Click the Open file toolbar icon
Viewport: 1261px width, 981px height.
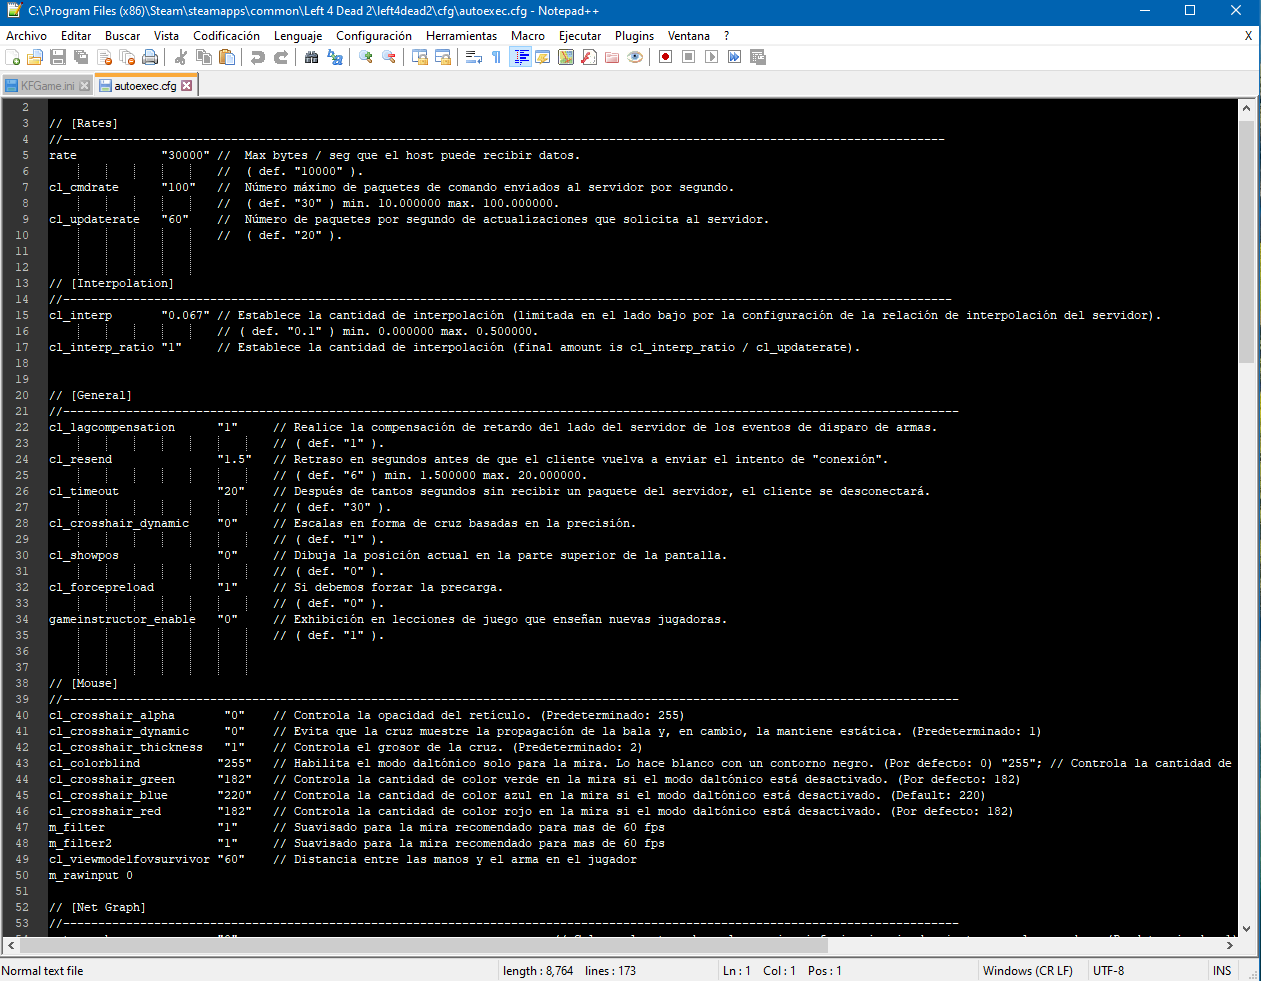[x=35, y=57]
